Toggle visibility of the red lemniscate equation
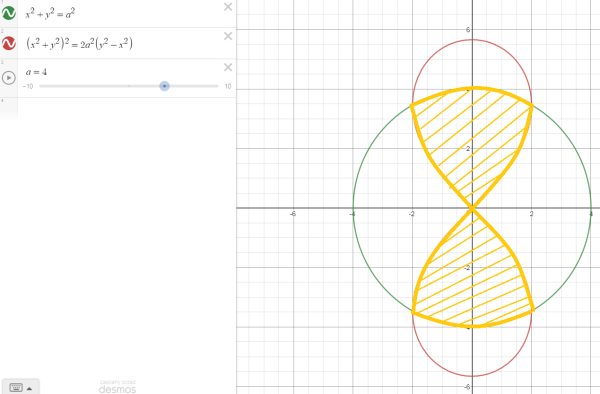The height and width of the screenshot is (394, 600). [8, 43]
